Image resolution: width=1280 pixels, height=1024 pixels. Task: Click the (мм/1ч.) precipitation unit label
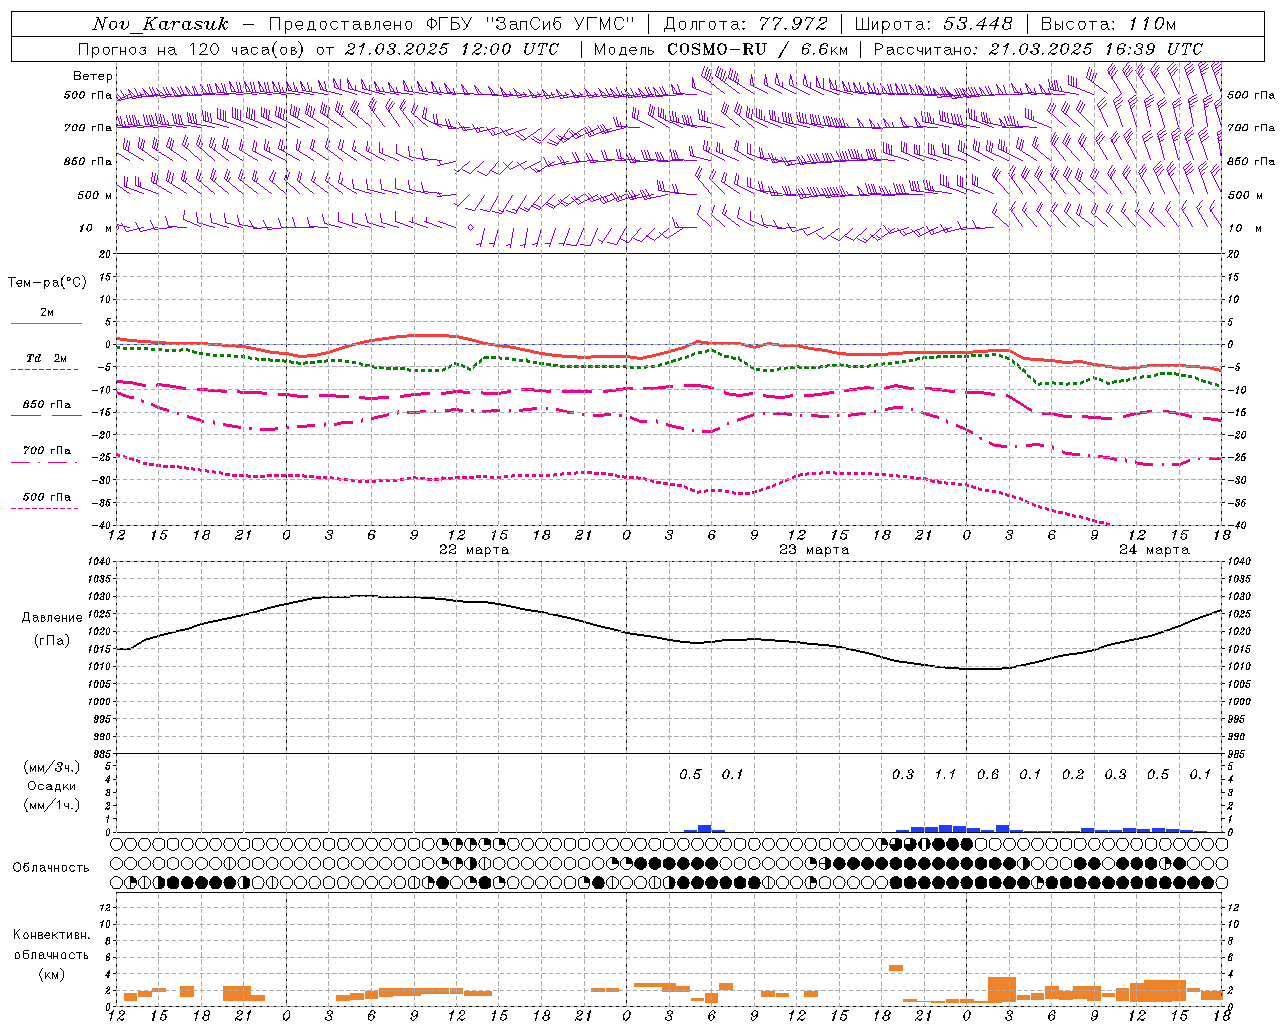coord(52,805)
